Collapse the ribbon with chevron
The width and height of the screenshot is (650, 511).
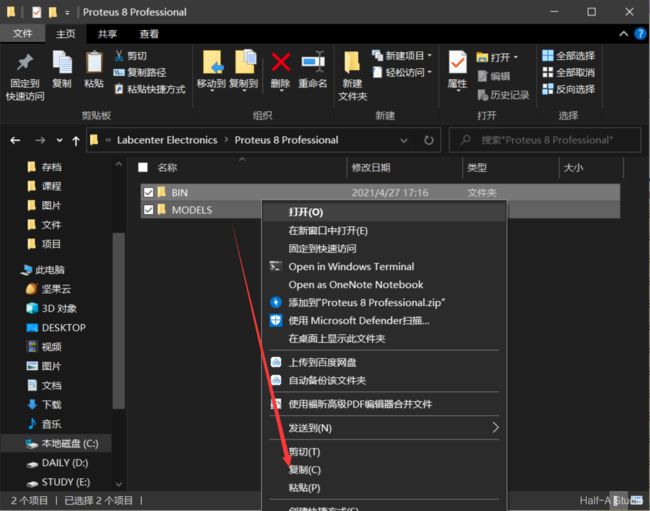click(623, 34)
